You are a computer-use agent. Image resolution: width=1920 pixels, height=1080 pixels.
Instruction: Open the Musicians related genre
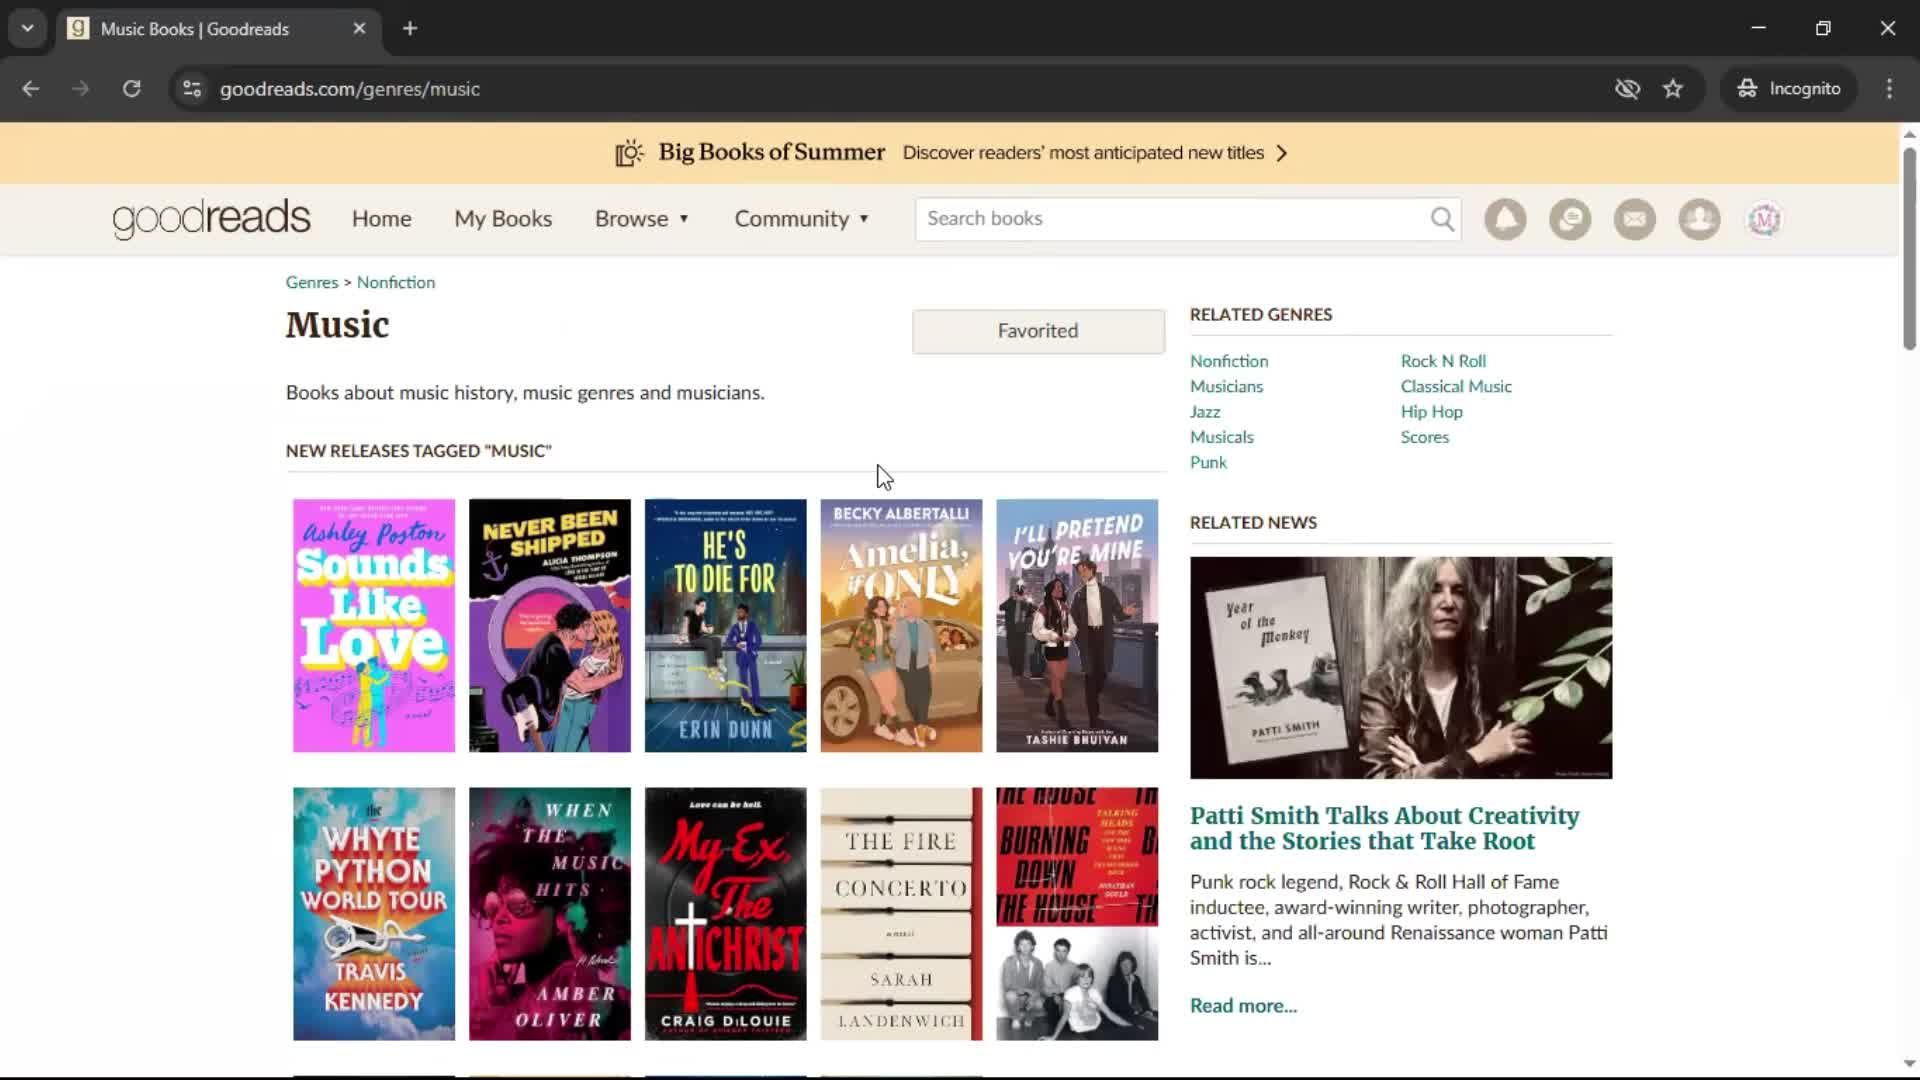pyautogui.click(x=1226, y=386)
